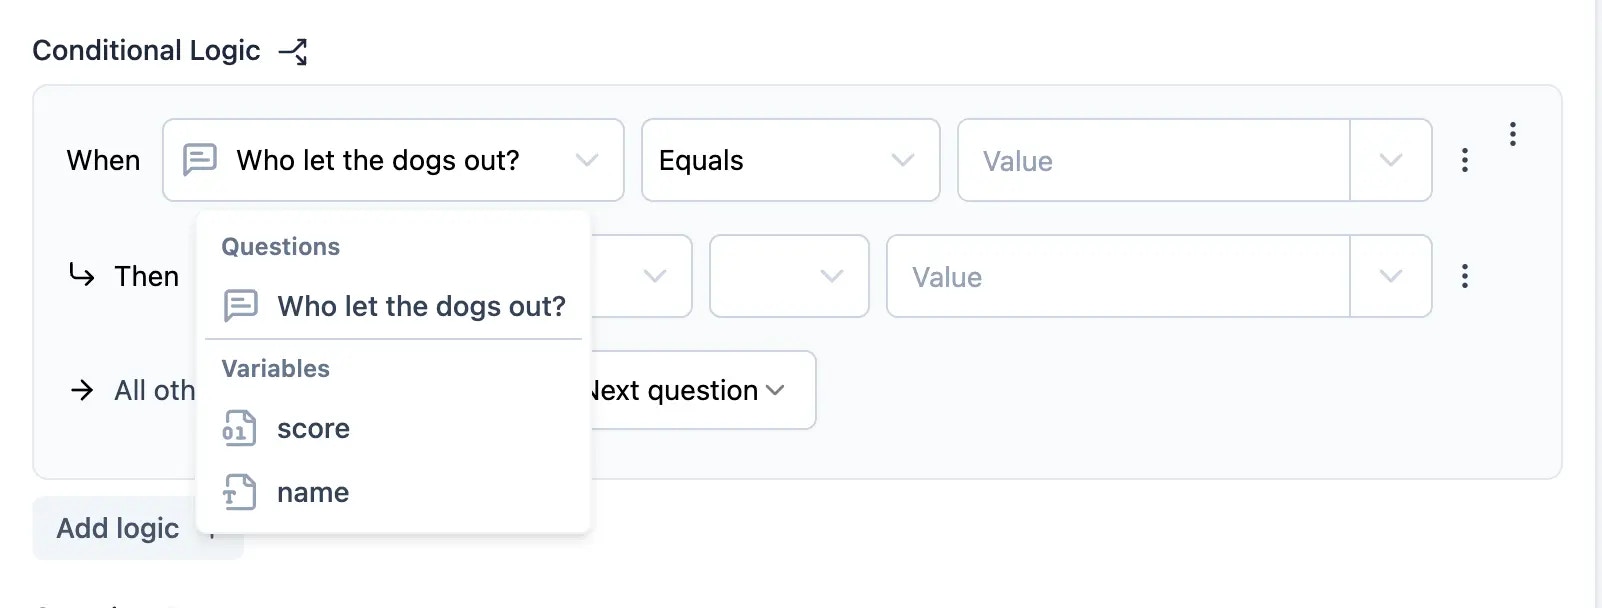Select 'Who let the dogs out?' from Questions
Viewport: 1602px width, 608px height.
pyautogui.click(x=421, y=307)
